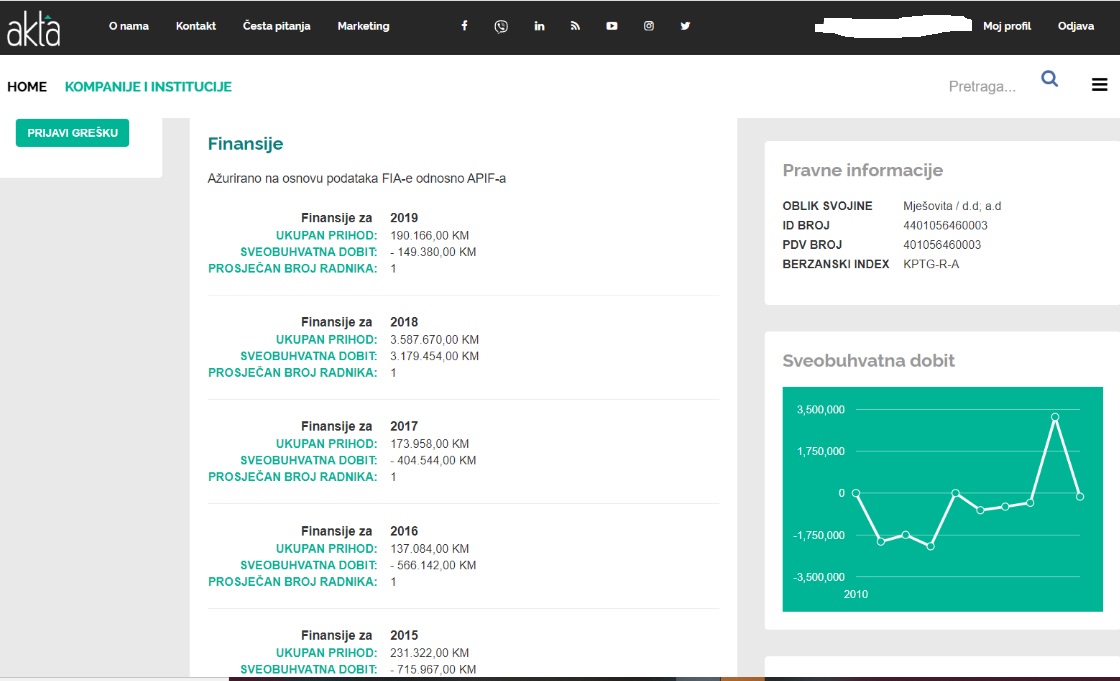Viewport: 1120px width, 681px height.
Task: Click the Instagram icon
Action: pos(649,26)
